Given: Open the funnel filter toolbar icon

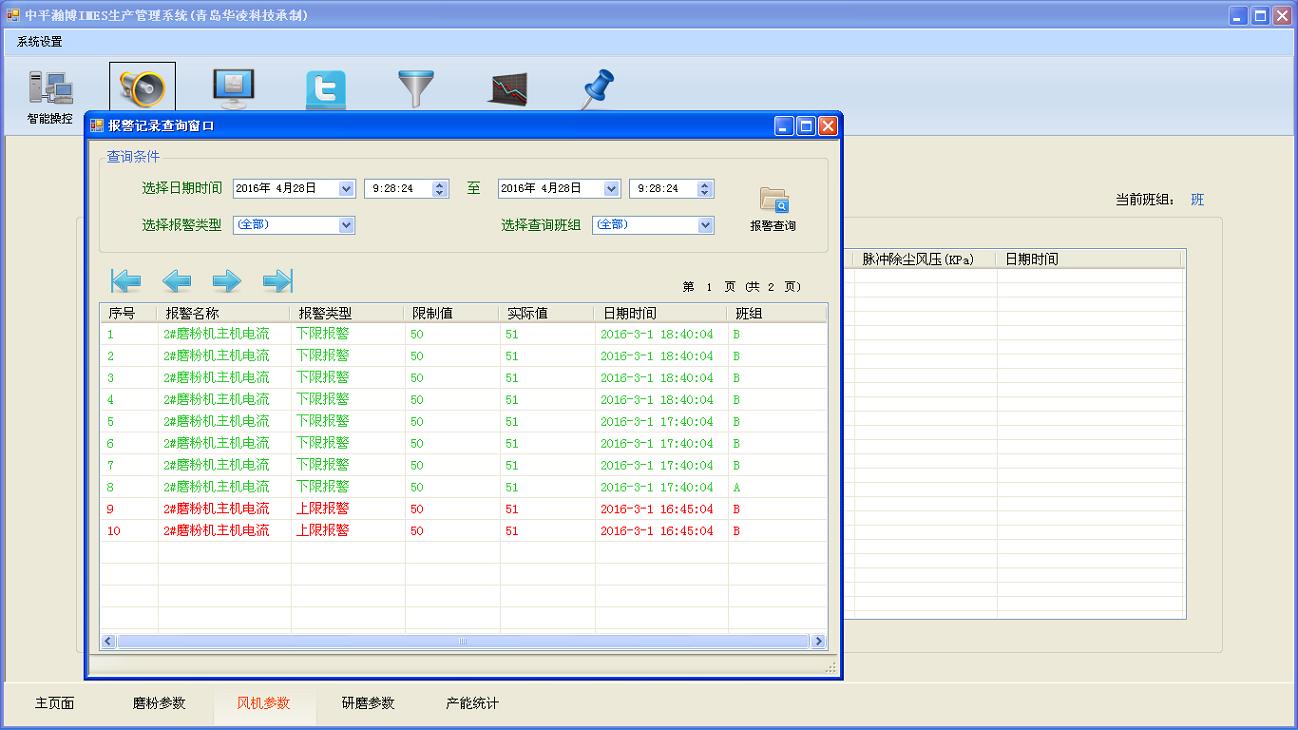Looking at the screenshot, I should tap(416, 88).
